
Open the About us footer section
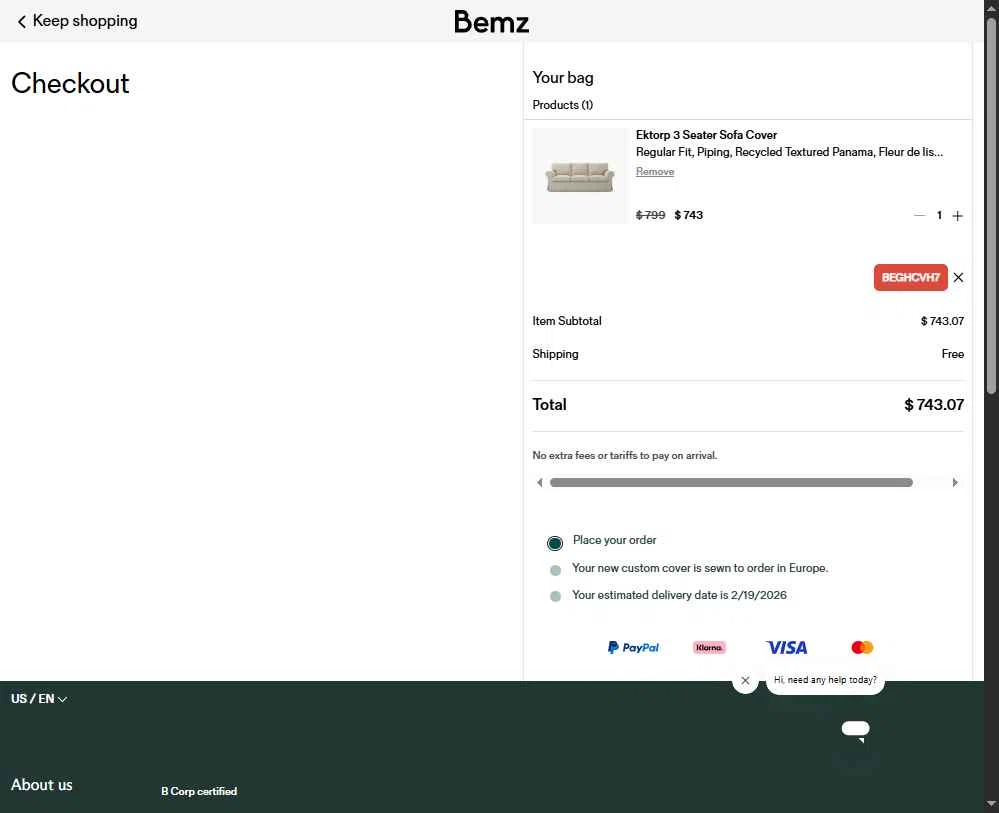[x=41, y=785]
